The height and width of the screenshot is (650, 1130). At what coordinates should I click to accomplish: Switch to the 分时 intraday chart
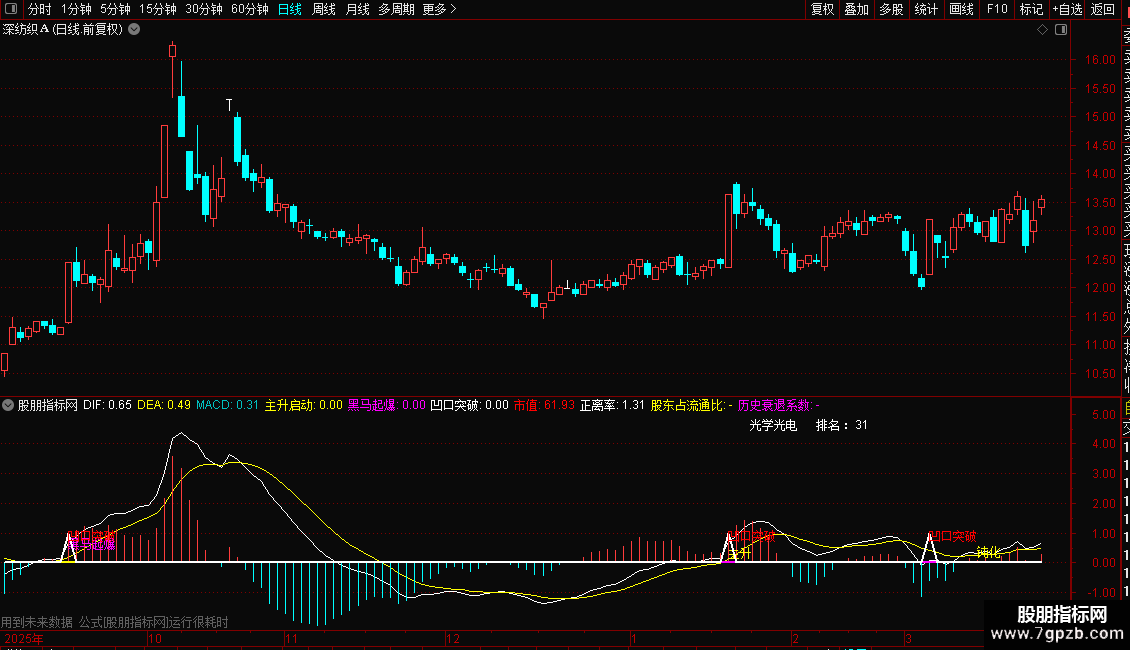click(x=40, y=9)
